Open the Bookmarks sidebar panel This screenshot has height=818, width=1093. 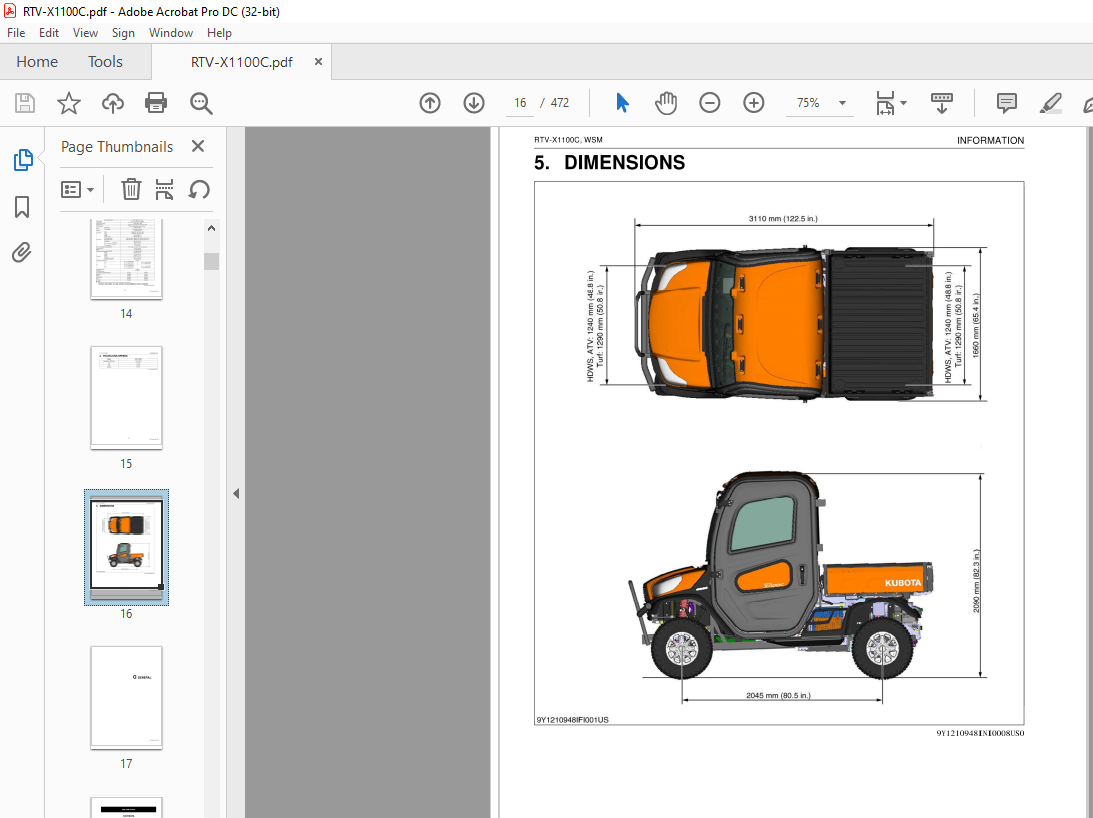tap(22, 206)
